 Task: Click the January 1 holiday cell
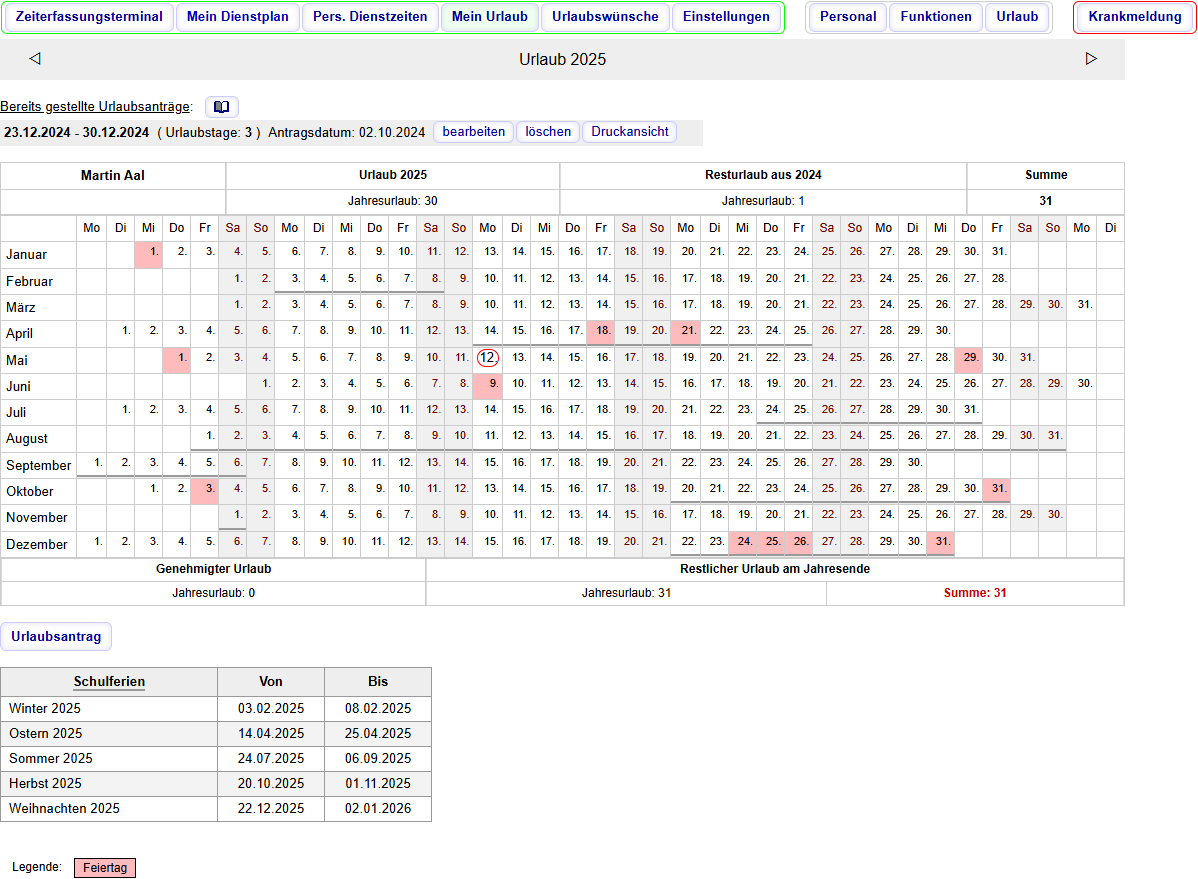(x=149, y=253)
